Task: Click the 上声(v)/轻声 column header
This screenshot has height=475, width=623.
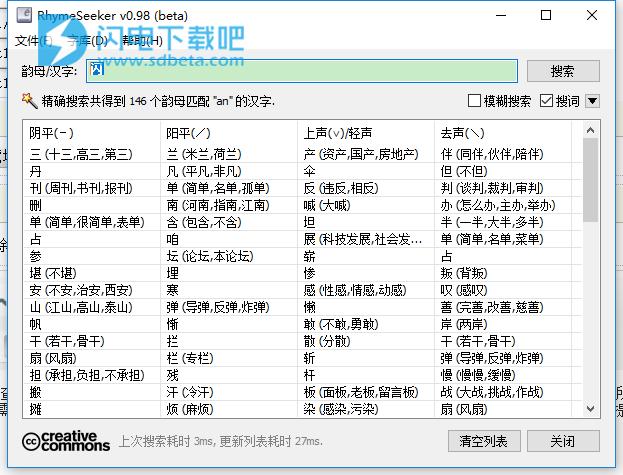Action: 338,133
